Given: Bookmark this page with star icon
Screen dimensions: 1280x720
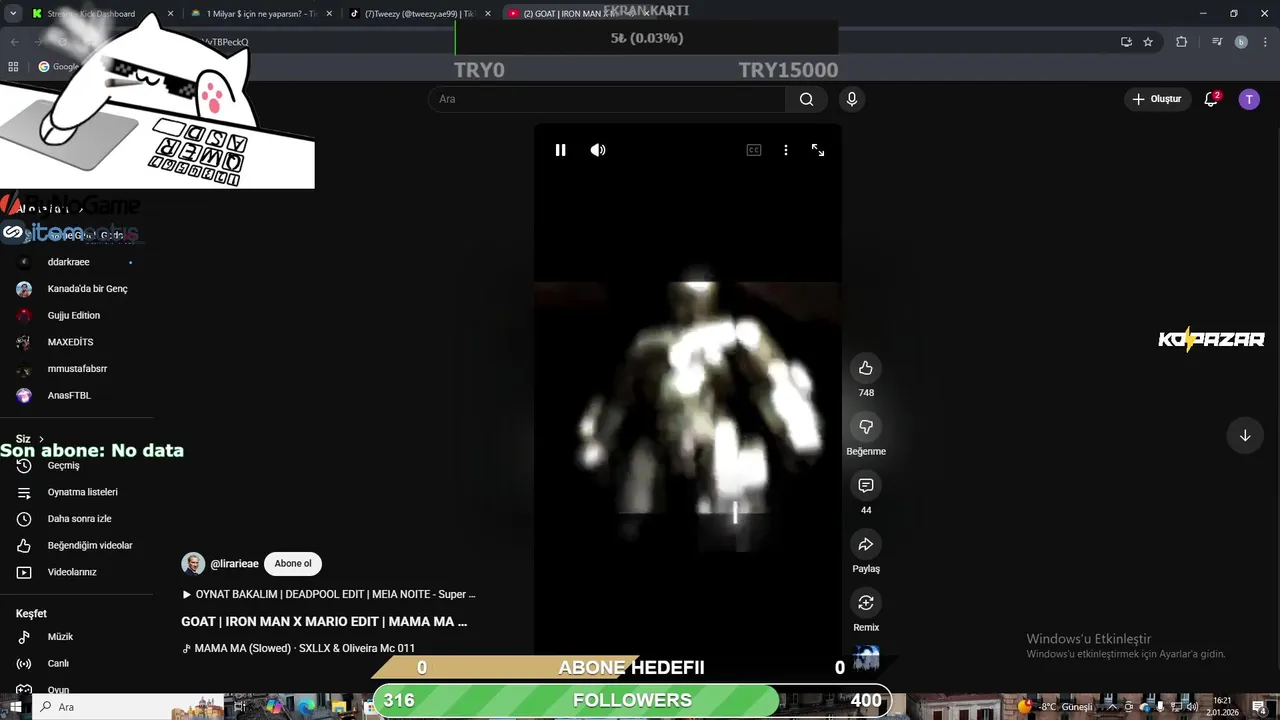Looking at the screenshot, I should click(1148, 42).
